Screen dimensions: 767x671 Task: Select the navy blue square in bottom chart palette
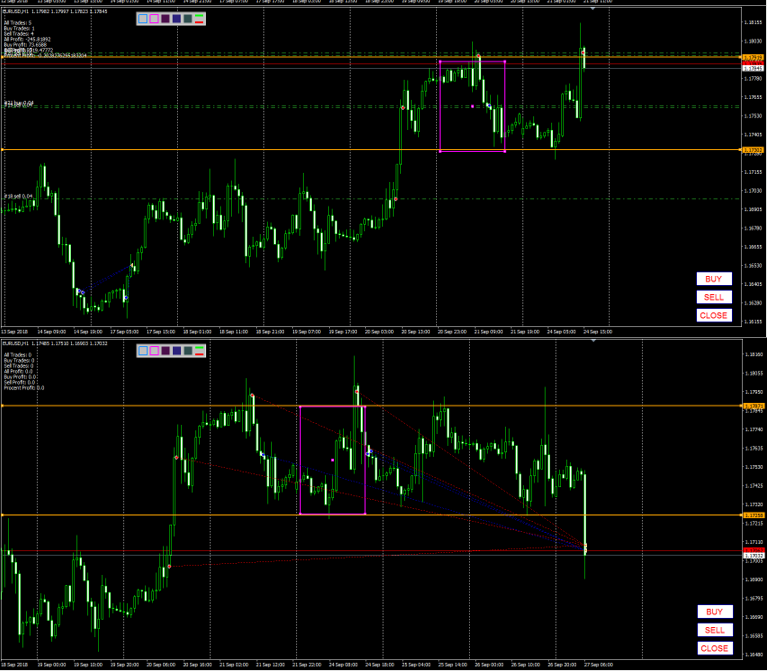[177, 351]
